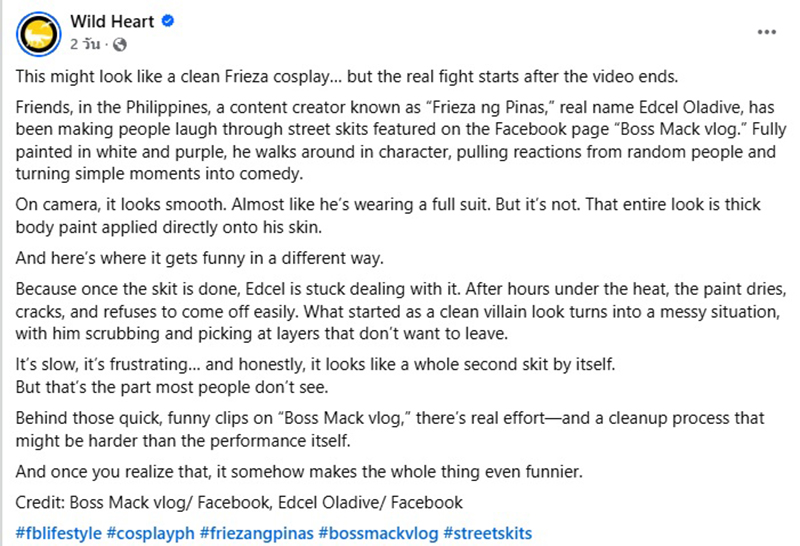Image resolution: width=800 pixels, height=546 pixels.
Task: Click the Wild Heart profile picture
Action: pos(36,34)
